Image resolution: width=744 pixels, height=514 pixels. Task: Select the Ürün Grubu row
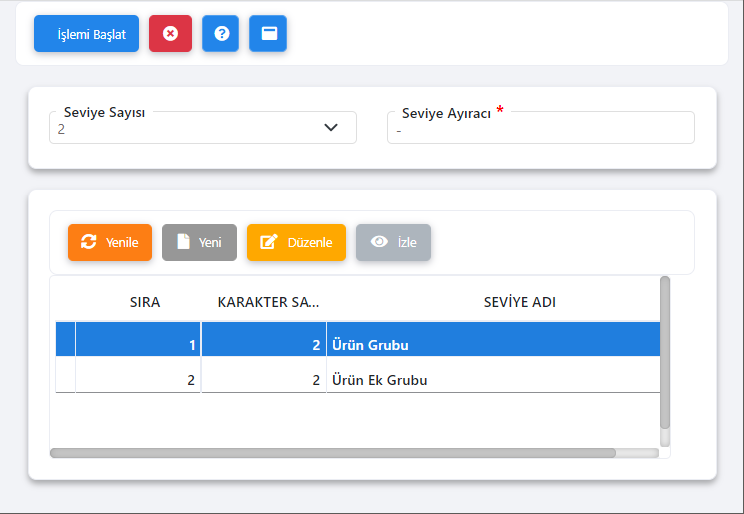coord(358,339)
